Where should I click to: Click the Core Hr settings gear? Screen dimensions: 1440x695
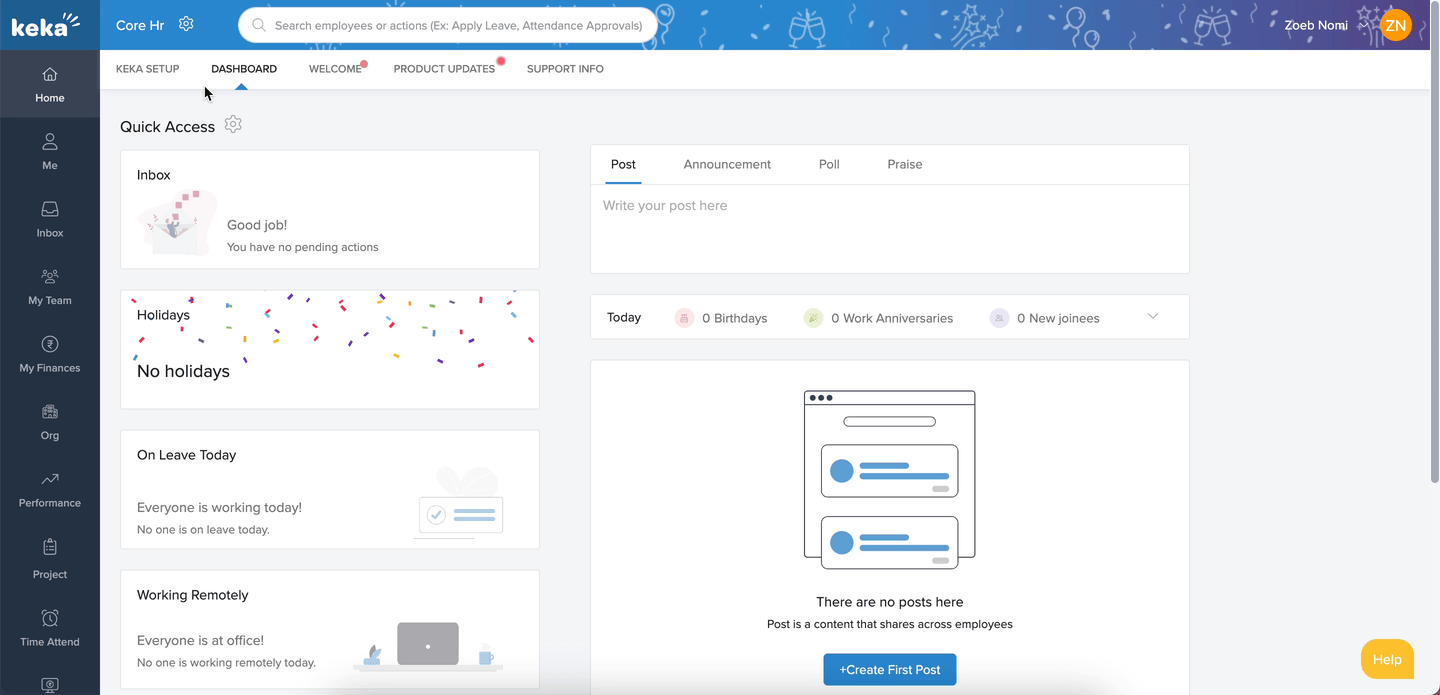coord(186,24)
